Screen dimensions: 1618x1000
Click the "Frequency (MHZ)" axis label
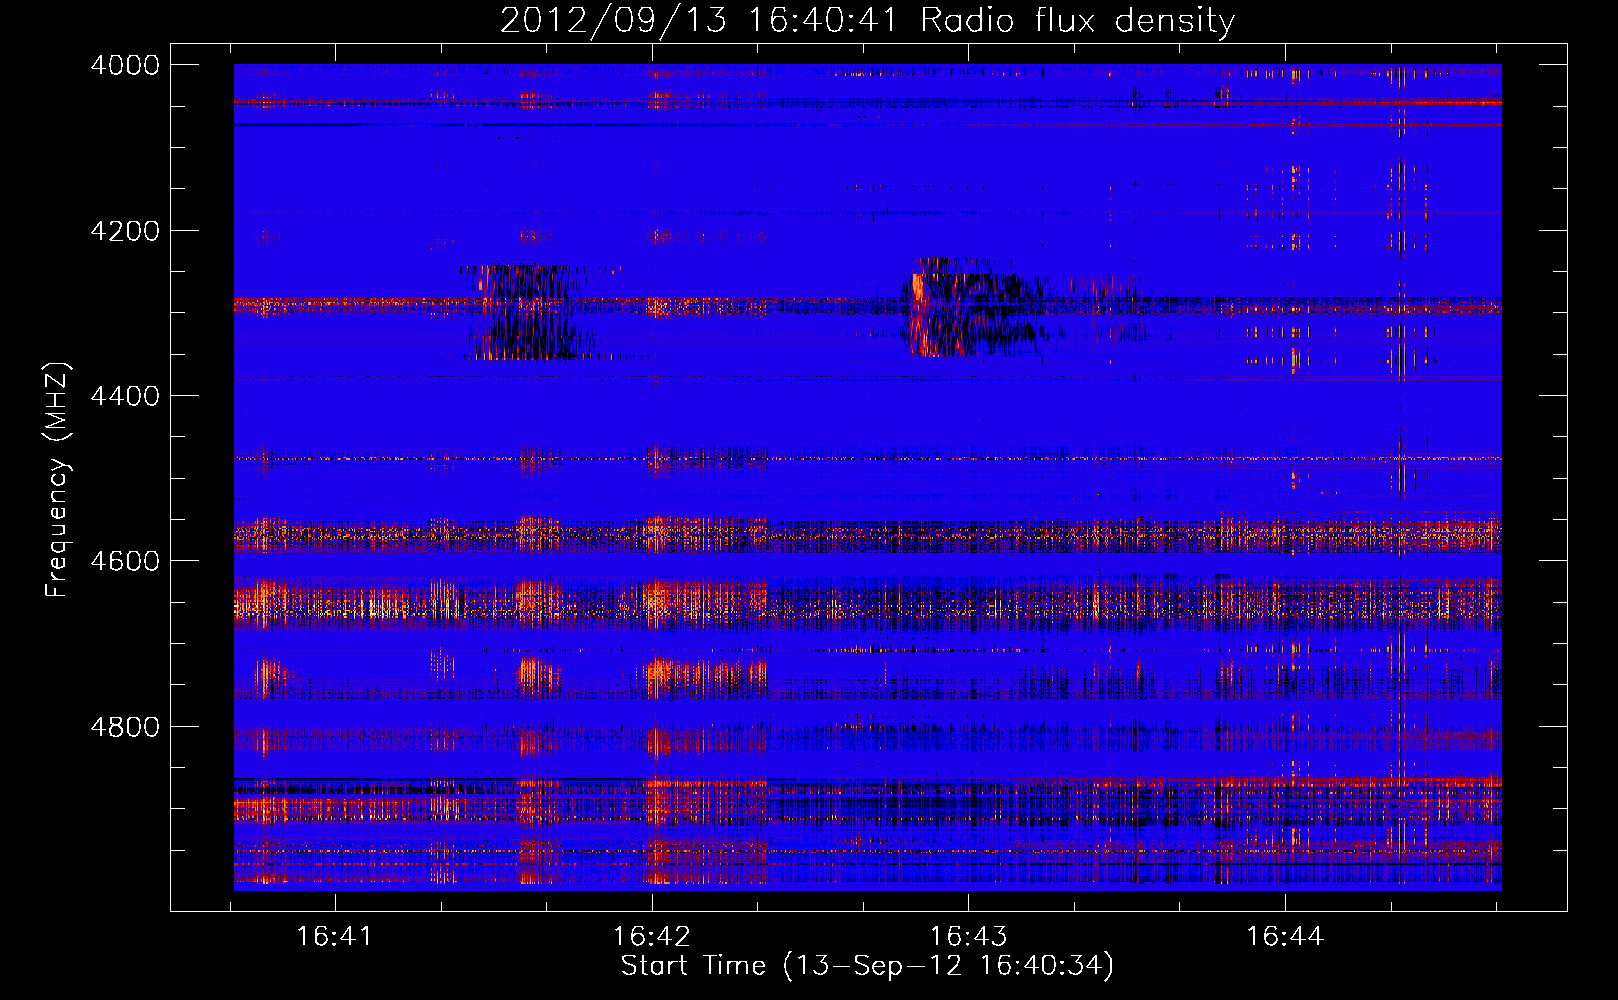[x=58, y=480]
